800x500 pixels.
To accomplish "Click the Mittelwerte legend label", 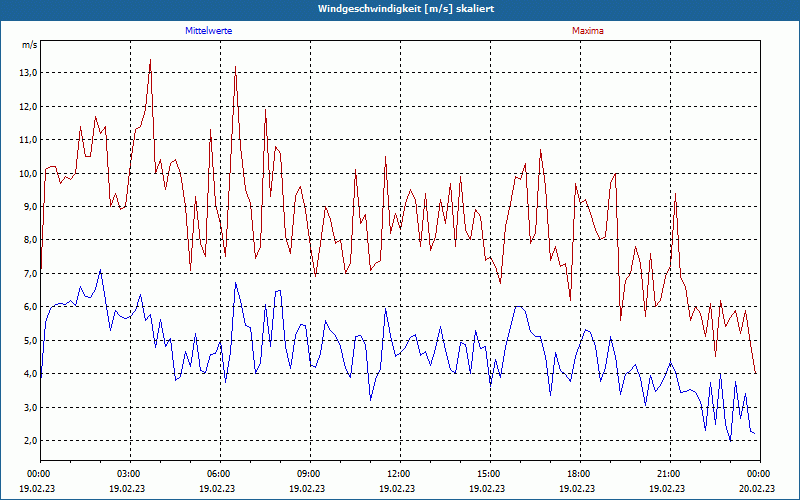I will 209,31.
